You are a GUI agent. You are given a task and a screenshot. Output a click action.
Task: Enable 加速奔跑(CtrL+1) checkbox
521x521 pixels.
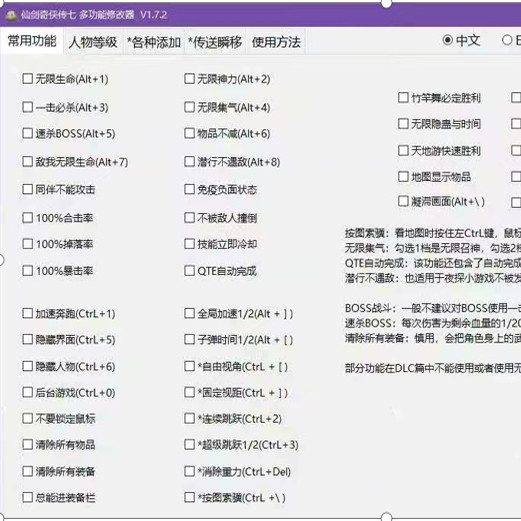(27, 313)
